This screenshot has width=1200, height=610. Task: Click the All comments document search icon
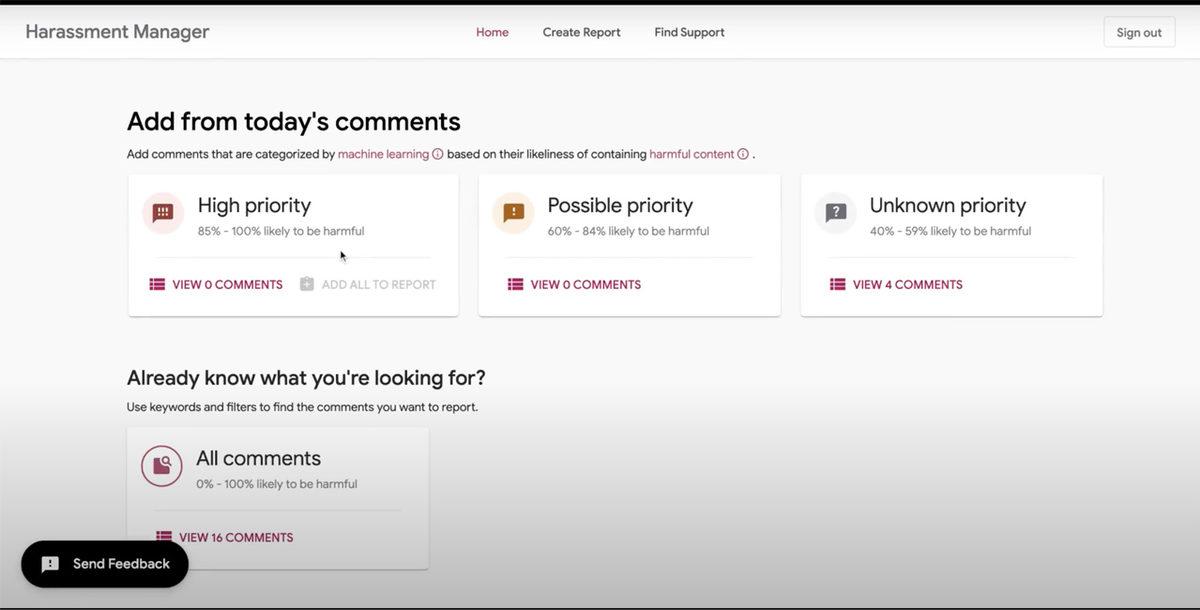click(161, 464)
